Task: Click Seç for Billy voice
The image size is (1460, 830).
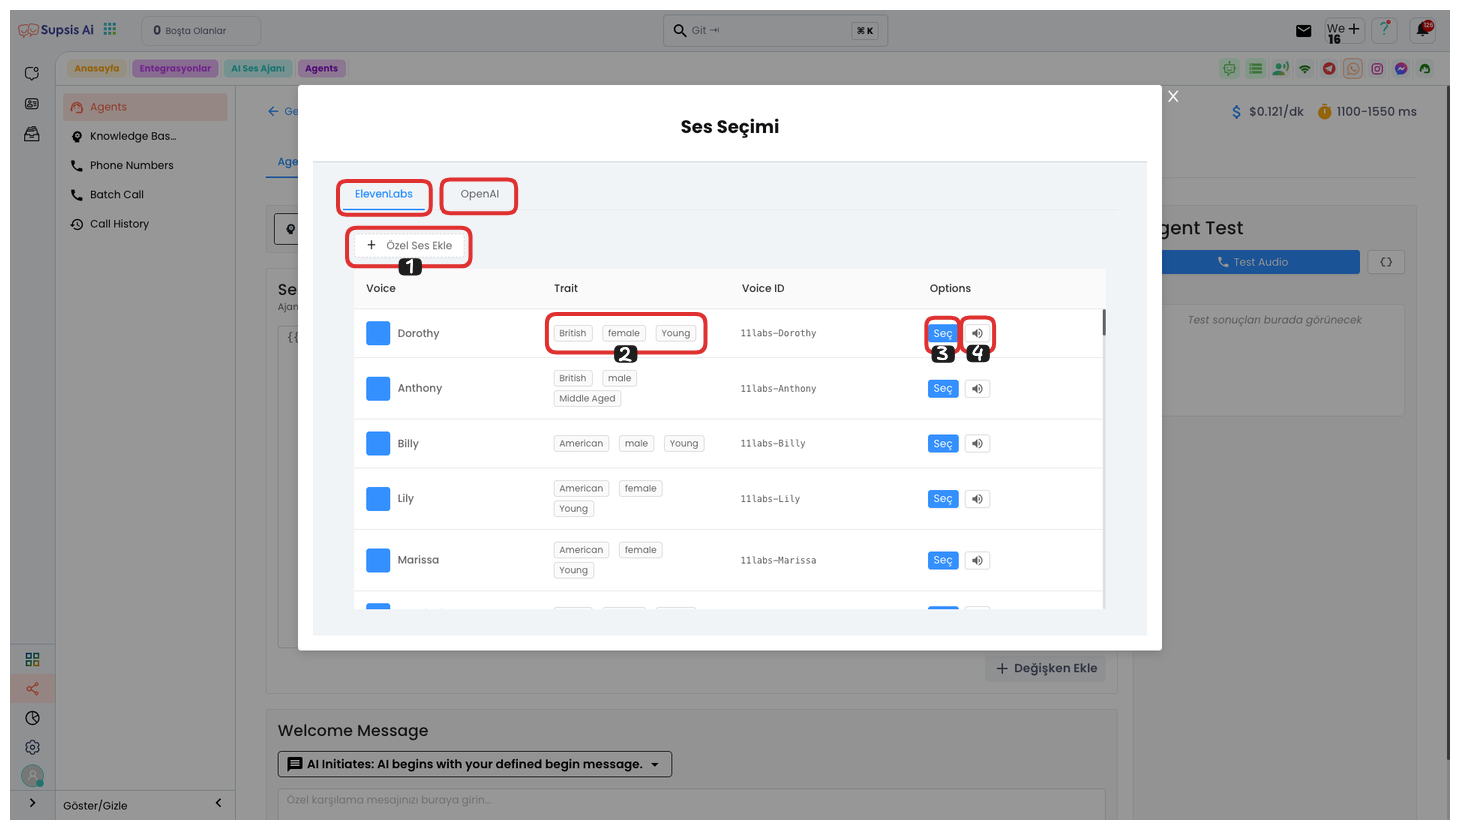Action: (943, 443)
